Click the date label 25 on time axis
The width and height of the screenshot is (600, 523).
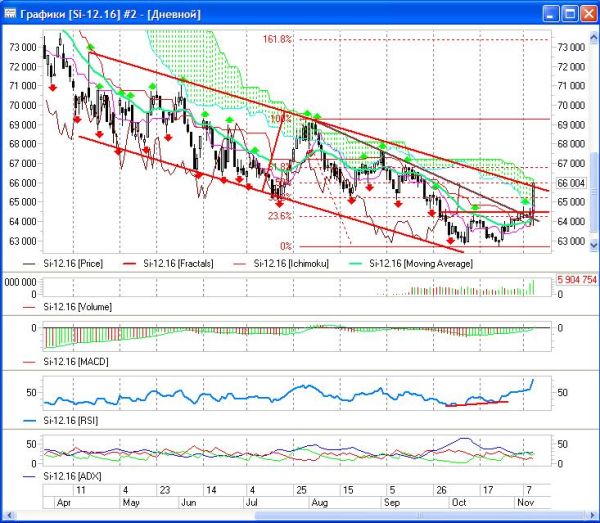coord(302,490)
